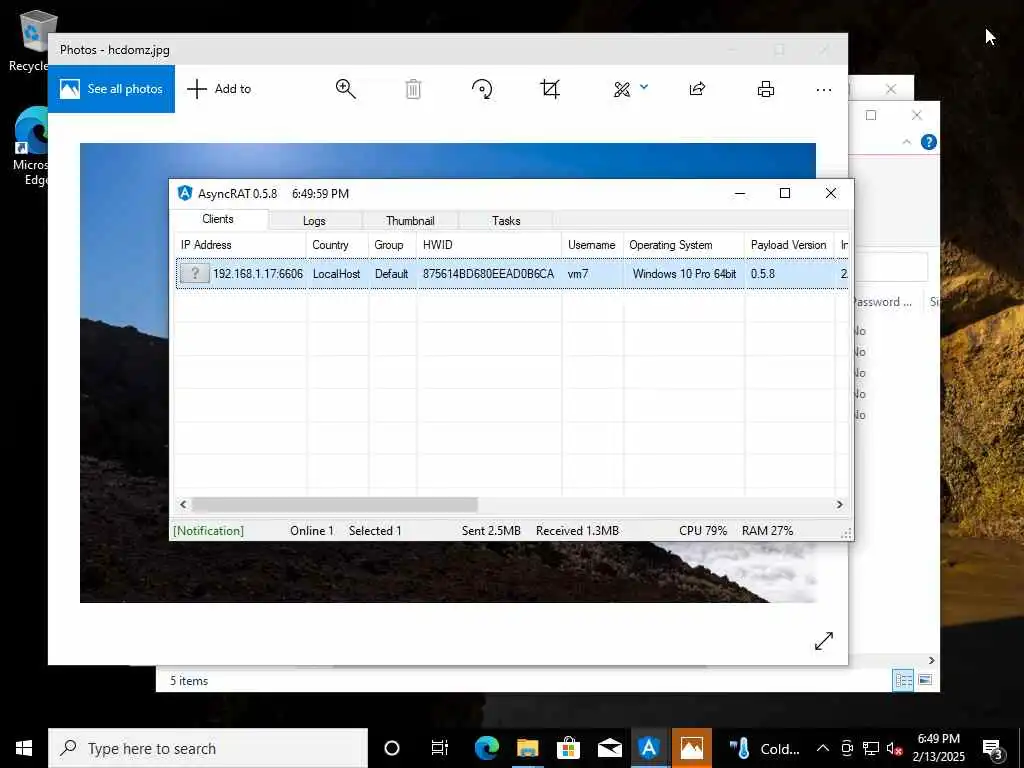Click AsyncRAT icon on taskbar

[649, 748]
